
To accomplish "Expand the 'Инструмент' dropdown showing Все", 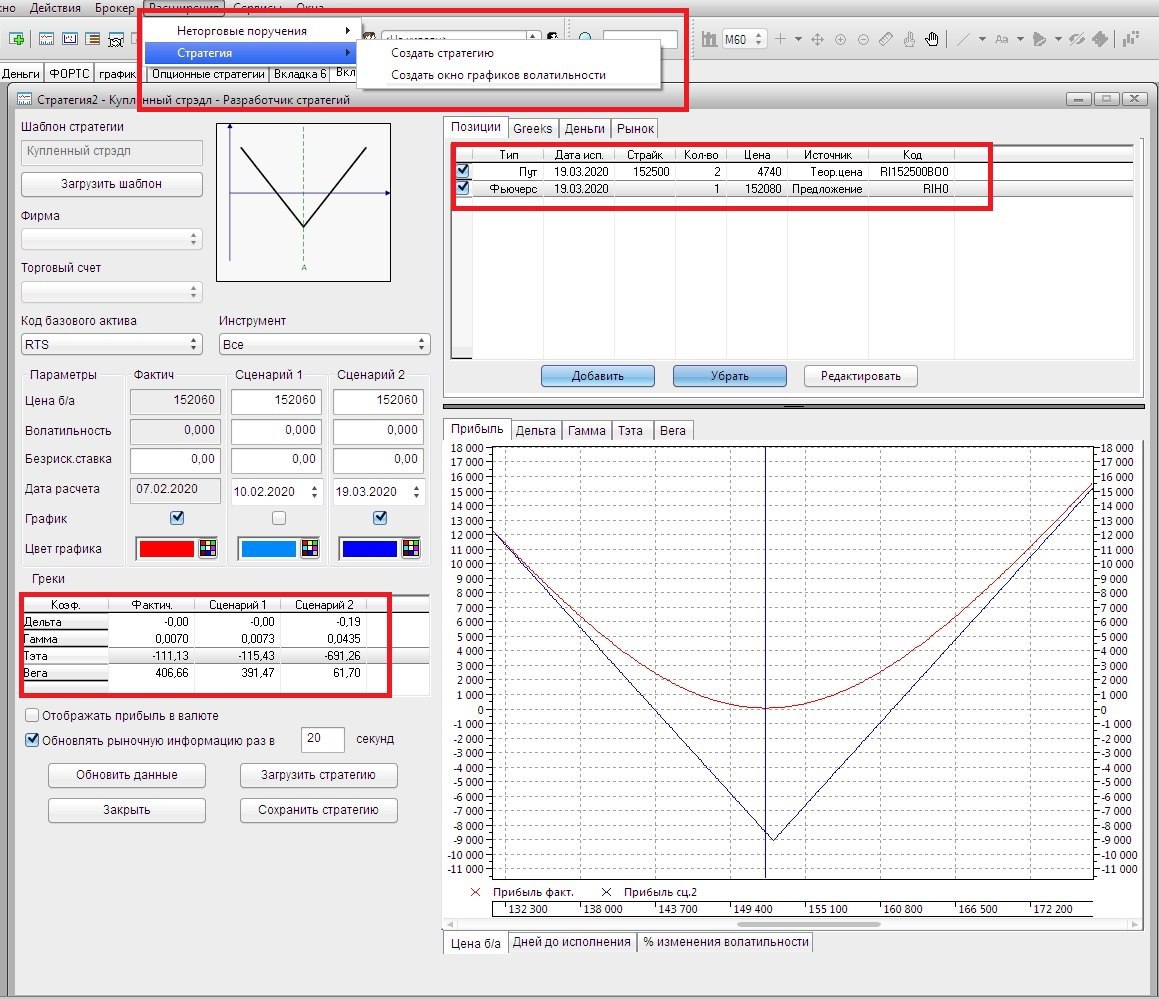I will (324, 344).
